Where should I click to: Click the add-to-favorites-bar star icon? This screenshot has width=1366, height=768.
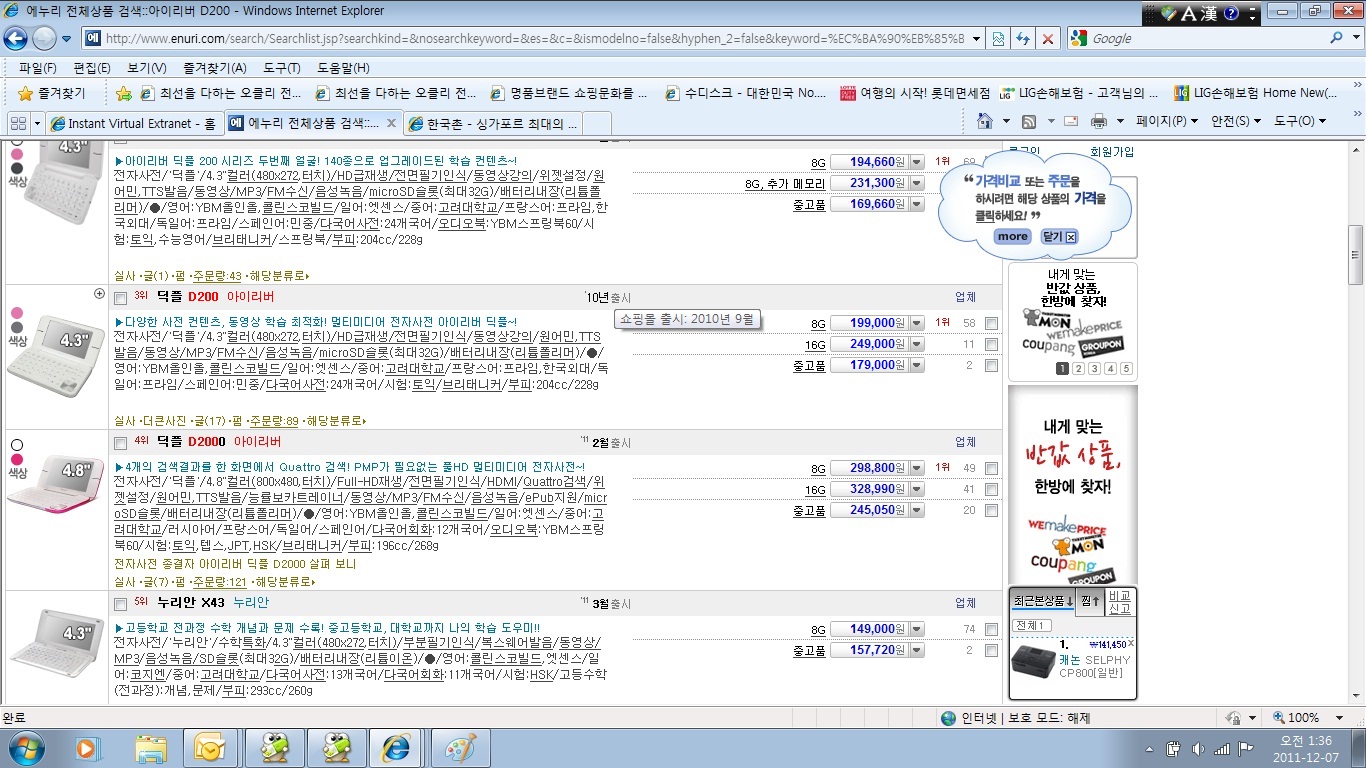pos(124,93)
